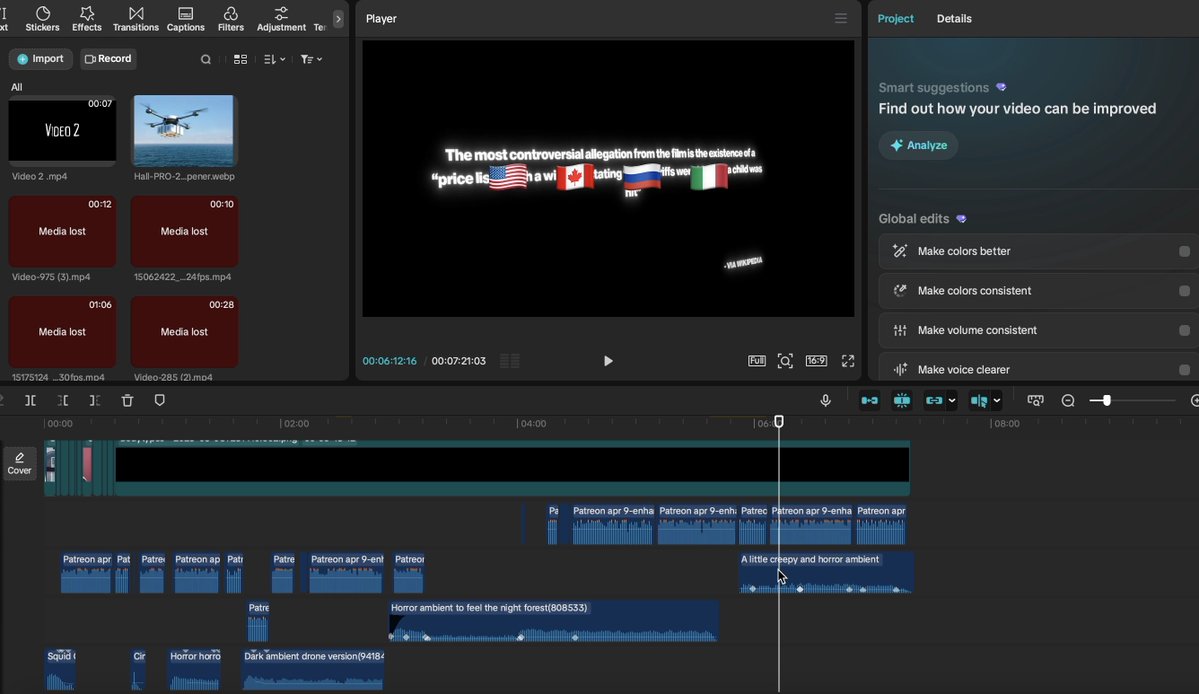Toggle auto snapping
This screenshot has height=694, width=1199.
click(x=902, y=401)
